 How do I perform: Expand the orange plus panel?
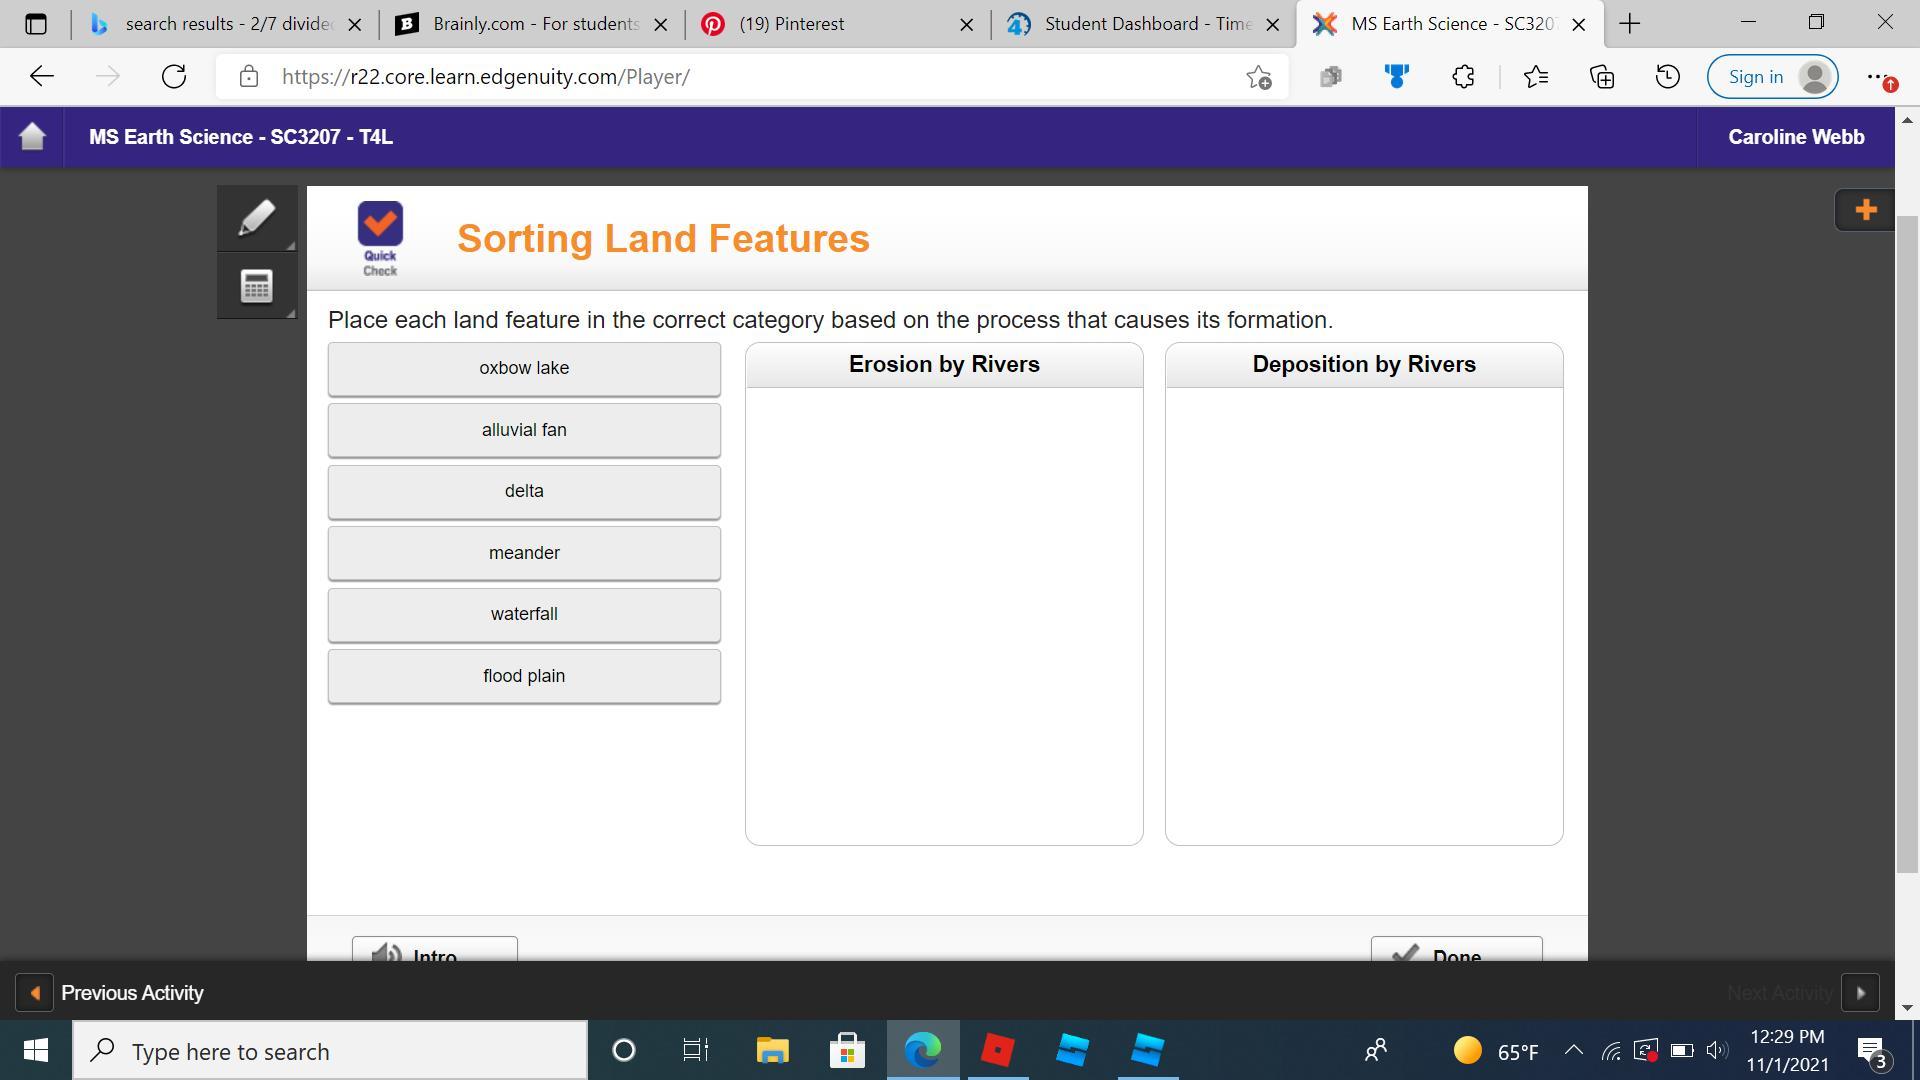[x=1864, y=210]
